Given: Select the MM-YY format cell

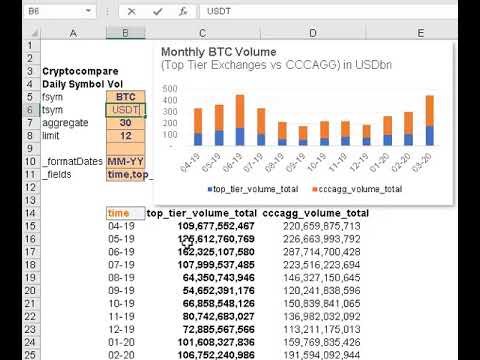Looking at the screenshot, I should [126, 162].
